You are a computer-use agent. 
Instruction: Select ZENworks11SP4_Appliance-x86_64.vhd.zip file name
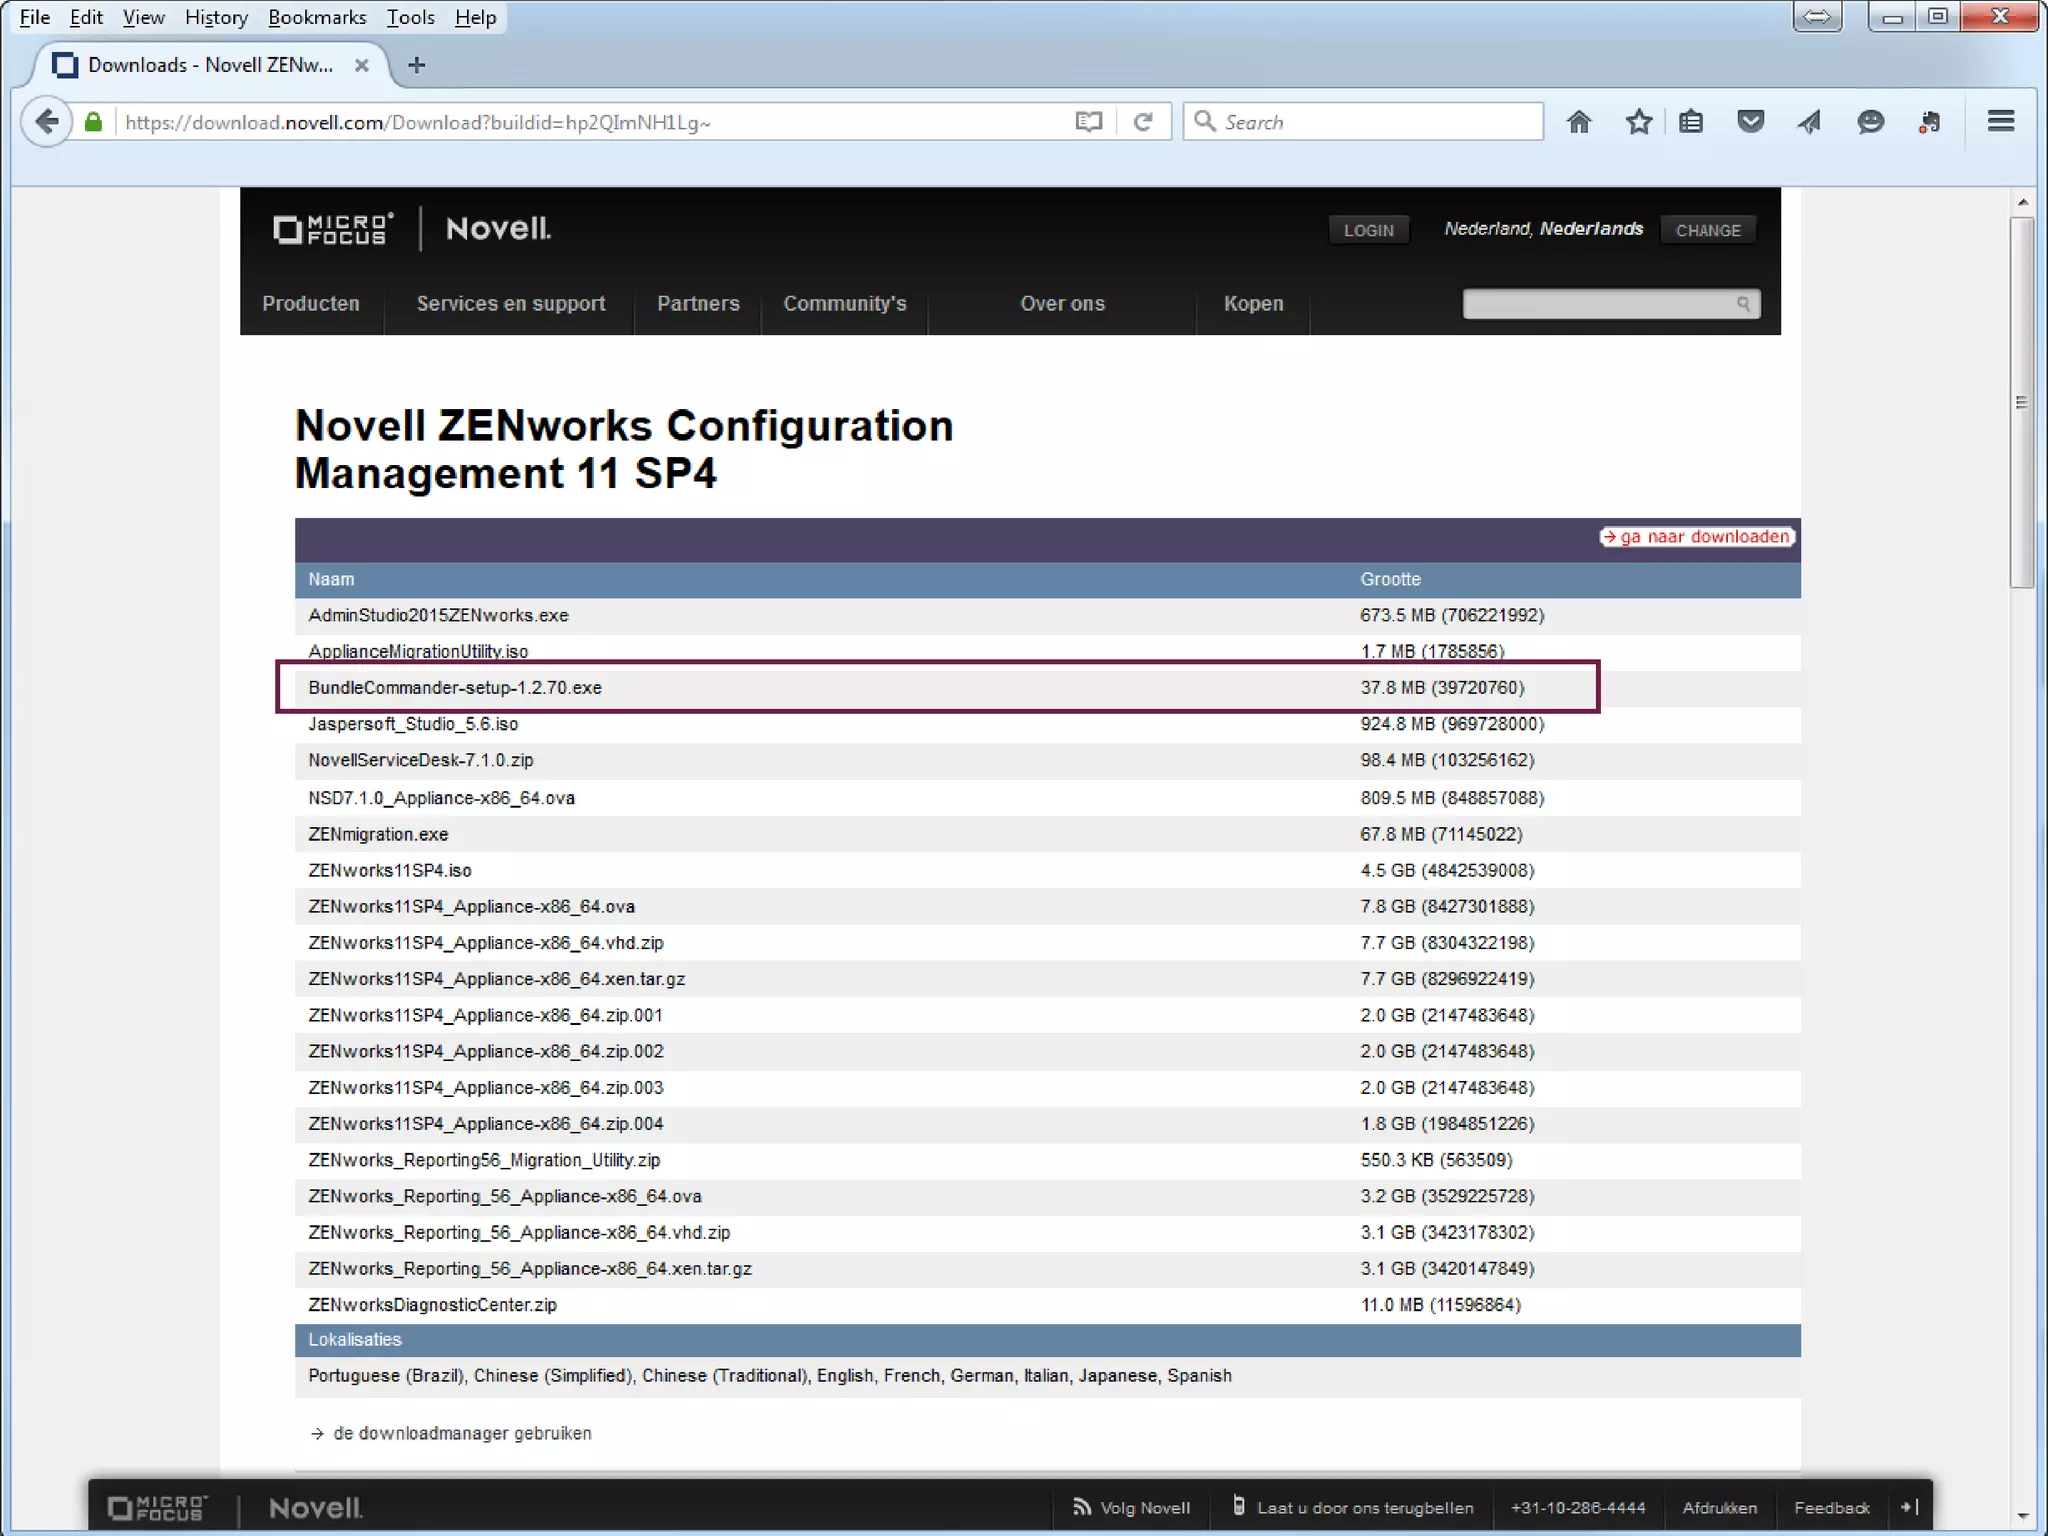[486, 943]
